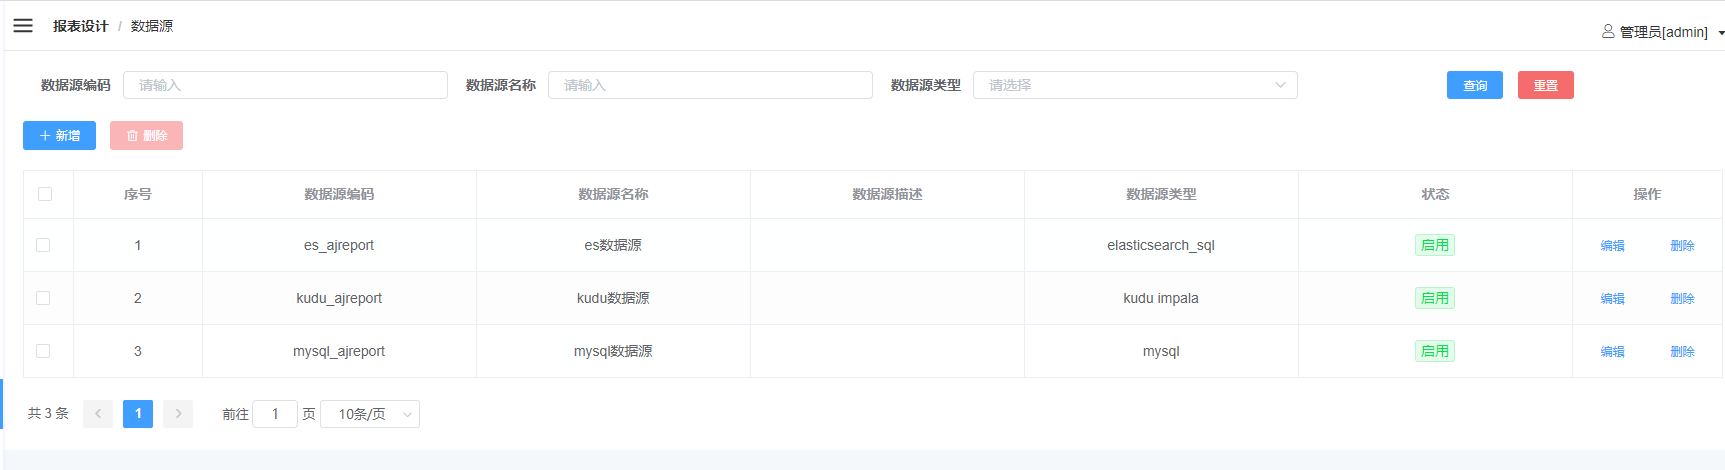Click the admin user avatar icon
1725x470 pixels.
click(x=1608, y=32)
